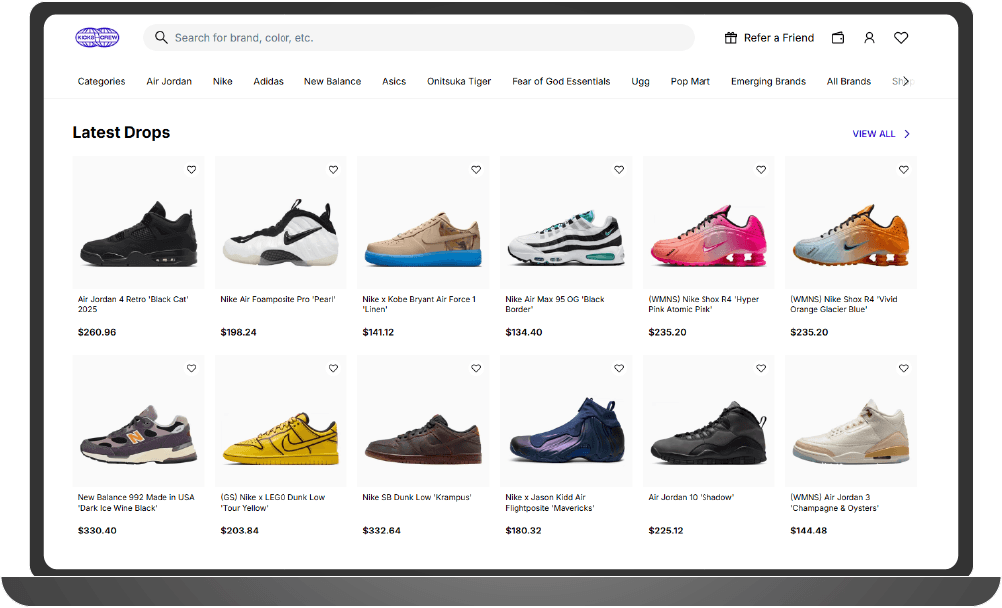1002x608 pixels.
Task: Click the arrow next to VIEW ALL
Action: click(x=908, y=133)
